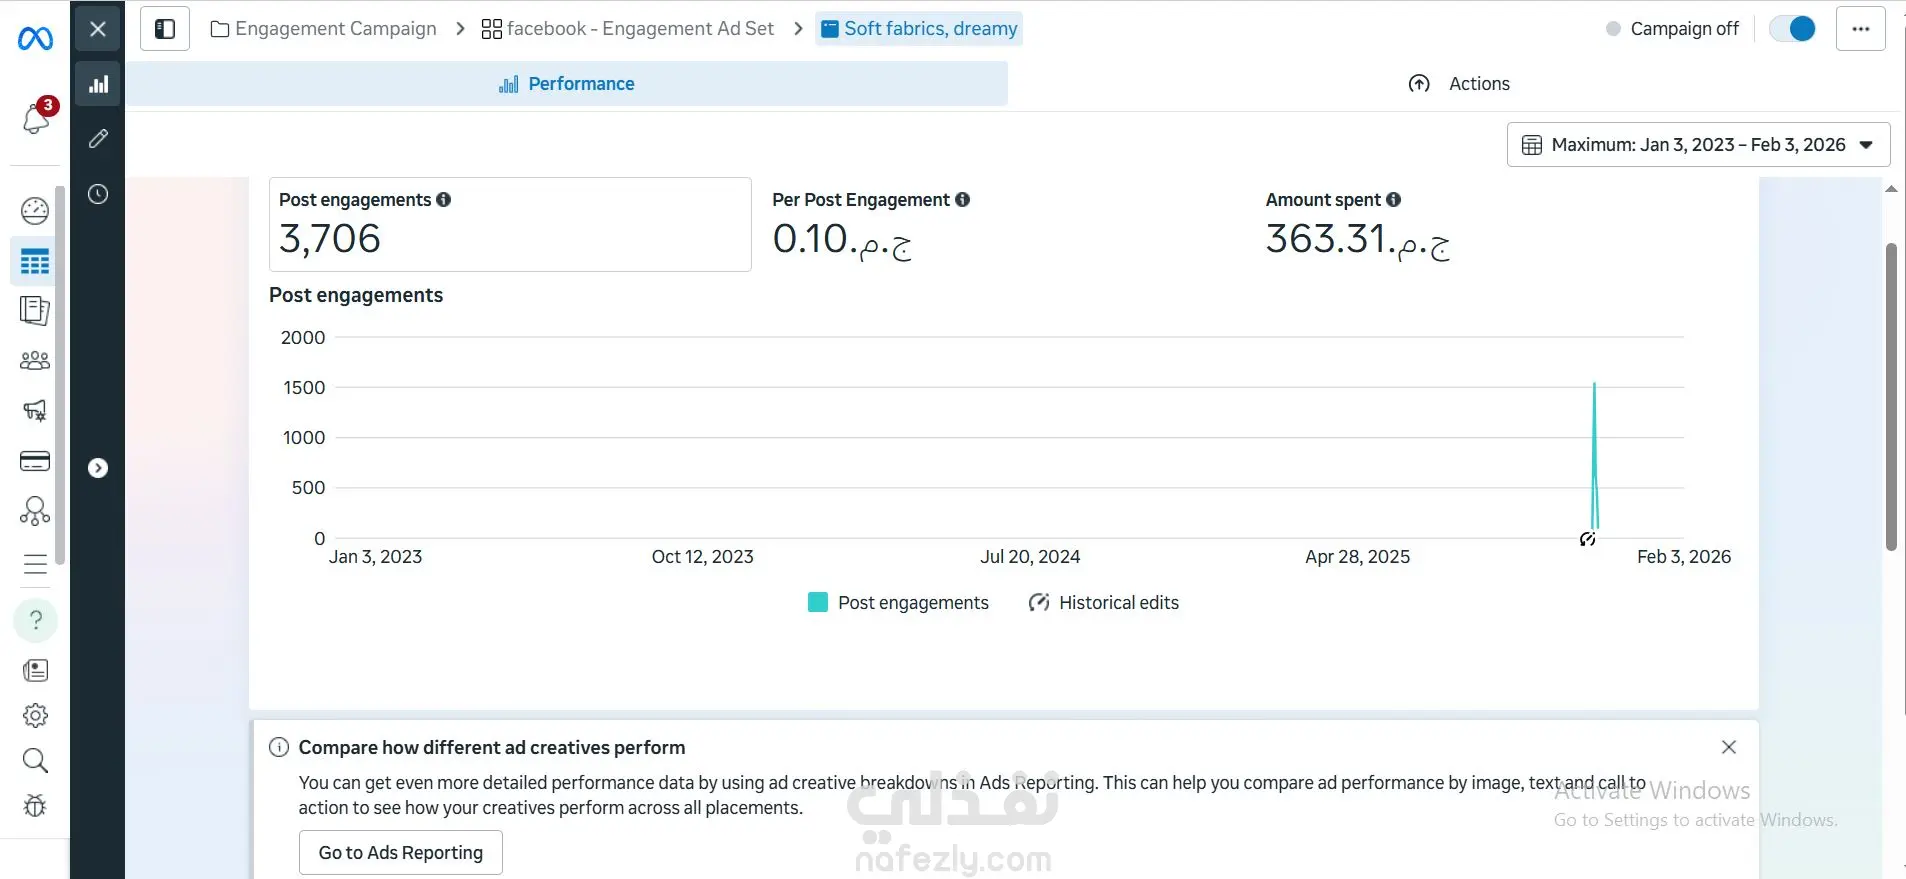Select the charts view icon in side rail
This screenshot has width=1906, height=879.
point(98,85)
